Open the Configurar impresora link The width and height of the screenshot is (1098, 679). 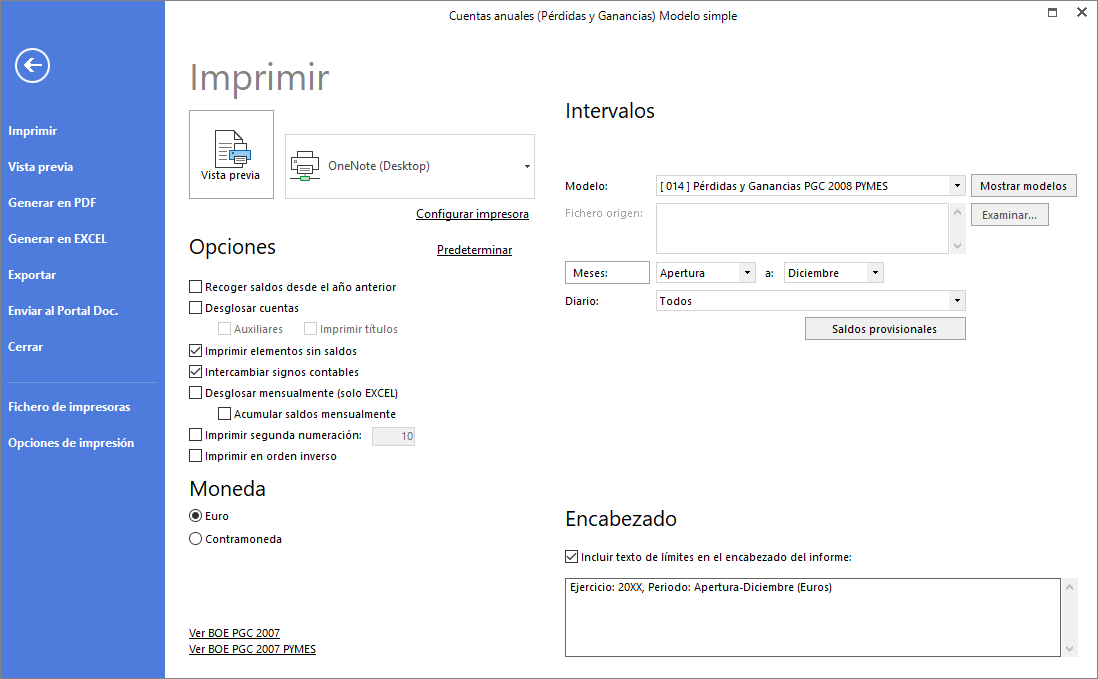[473, 214]
